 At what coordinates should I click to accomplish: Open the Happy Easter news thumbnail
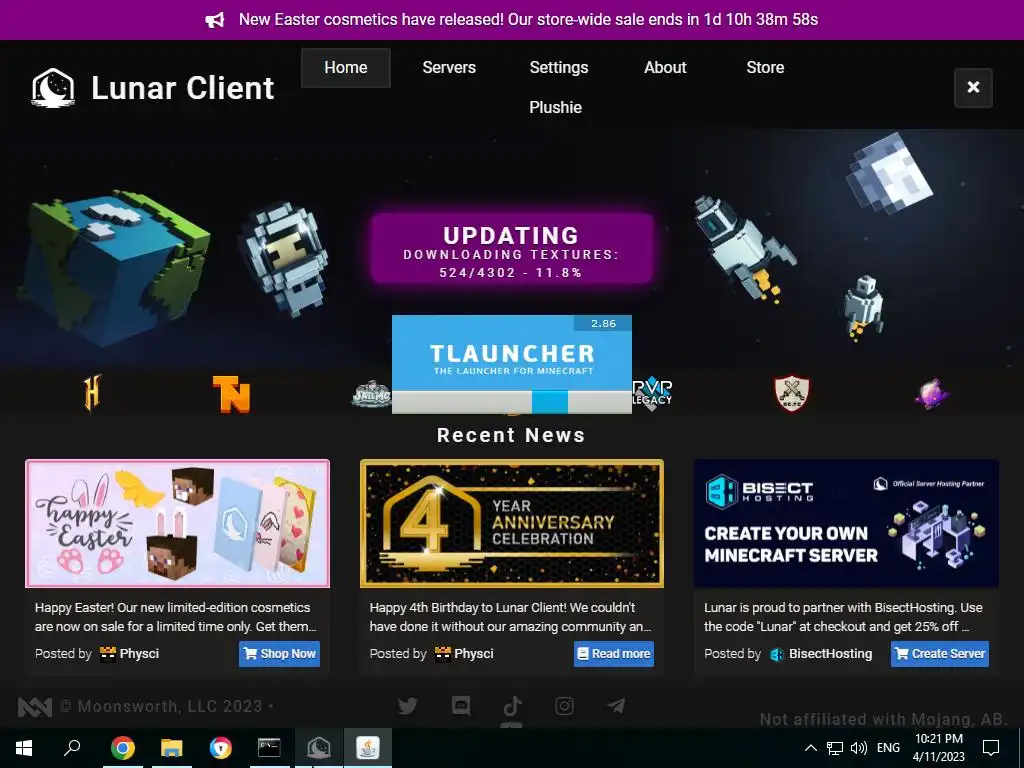coord(178,523)
